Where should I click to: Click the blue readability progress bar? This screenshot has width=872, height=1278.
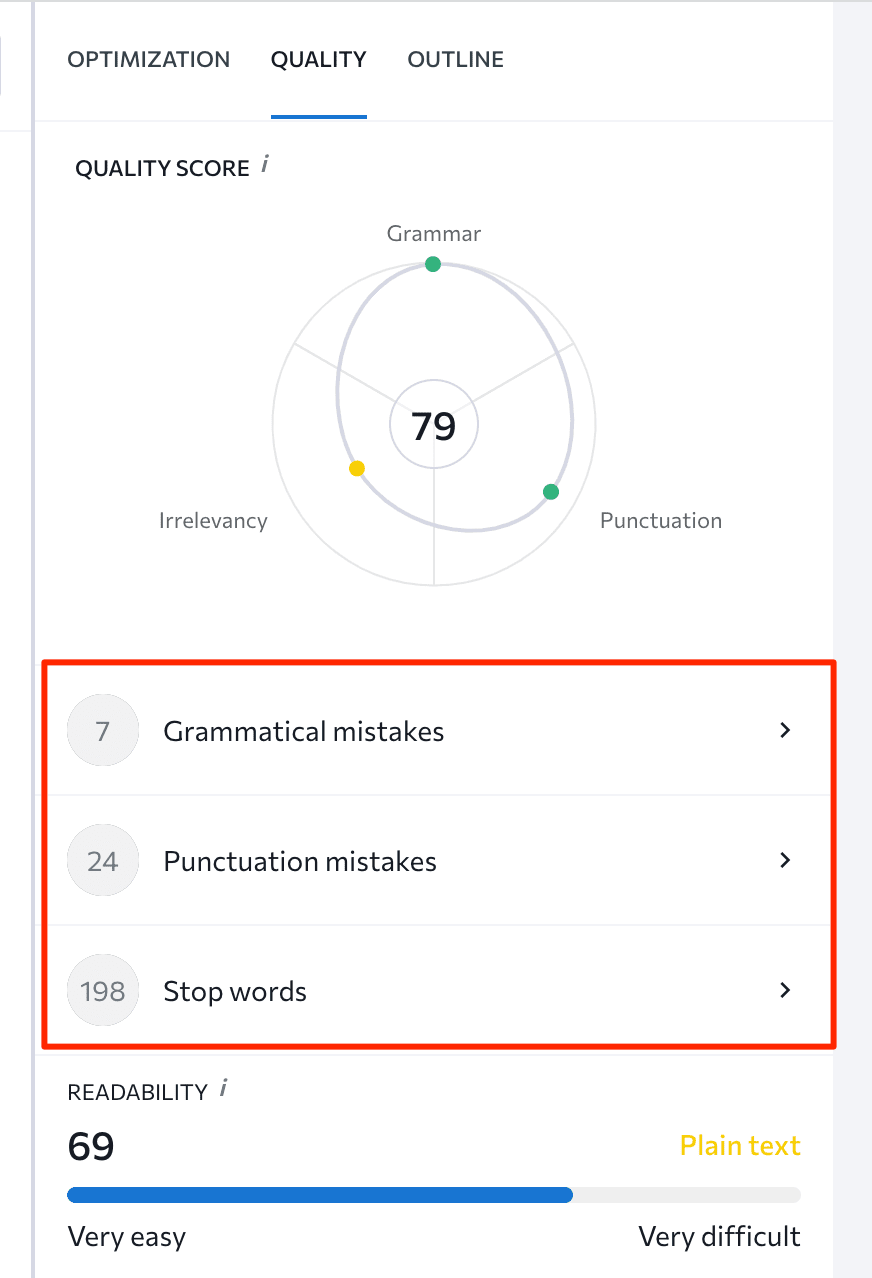point(320,1194)
